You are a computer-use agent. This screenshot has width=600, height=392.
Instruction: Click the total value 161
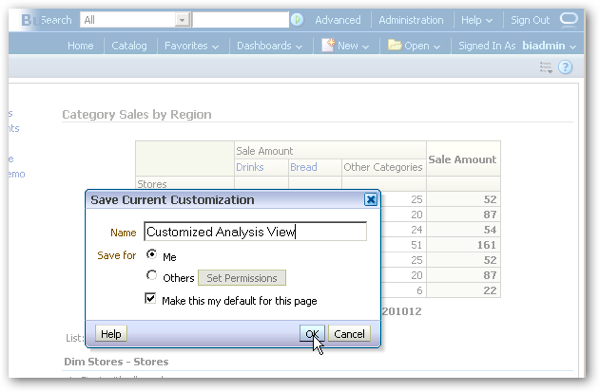[486, 245]
